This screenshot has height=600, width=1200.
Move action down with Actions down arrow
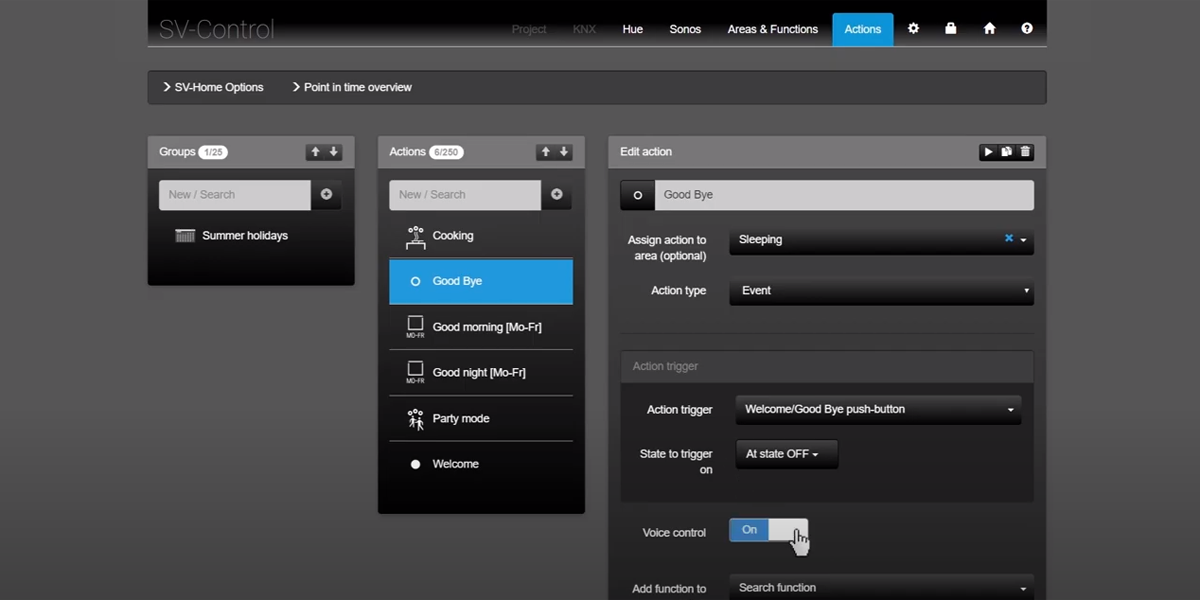pos(564,152)
